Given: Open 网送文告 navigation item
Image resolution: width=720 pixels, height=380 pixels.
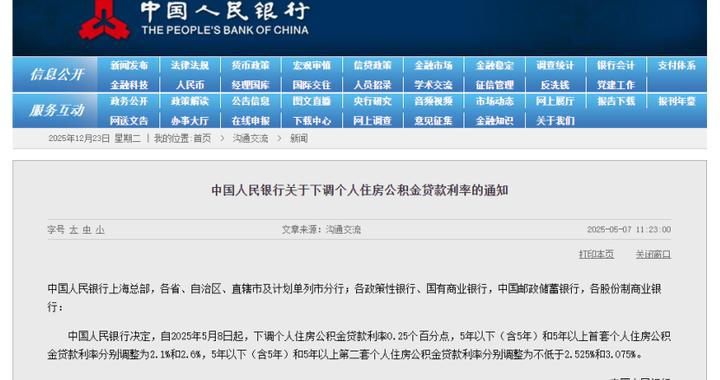Looking at the screenshot, I should pyautogui.click(x=129, y=121).
